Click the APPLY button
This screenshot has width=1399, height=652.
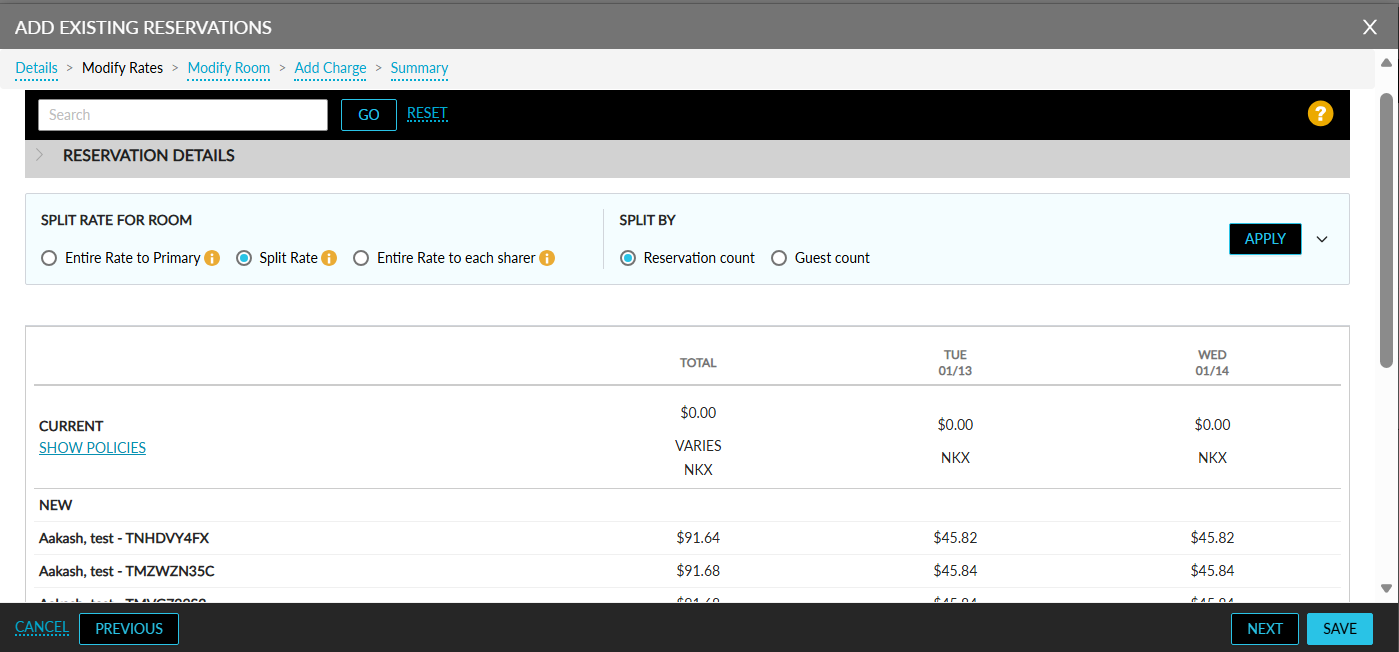1265,239
